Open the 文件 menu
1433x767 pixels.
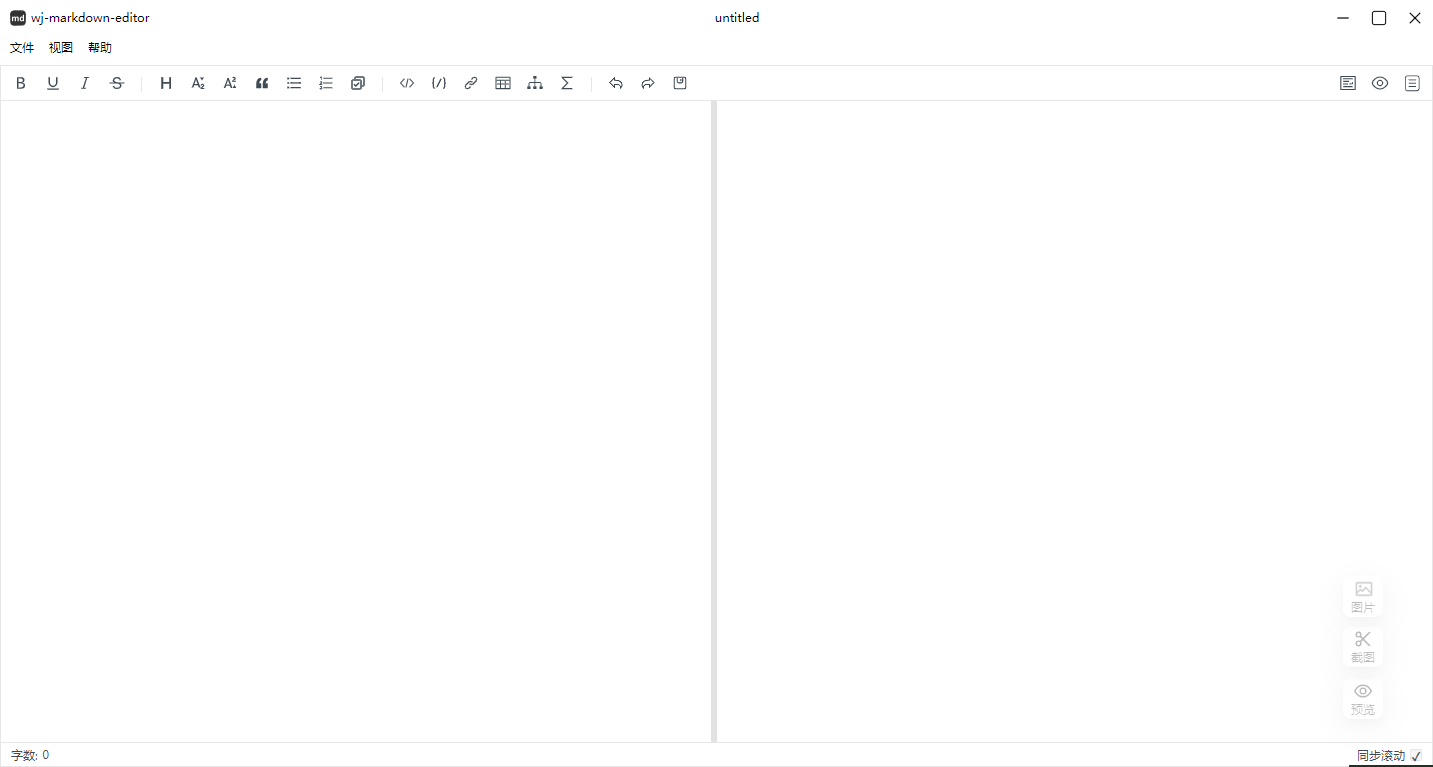pos(22,47)
